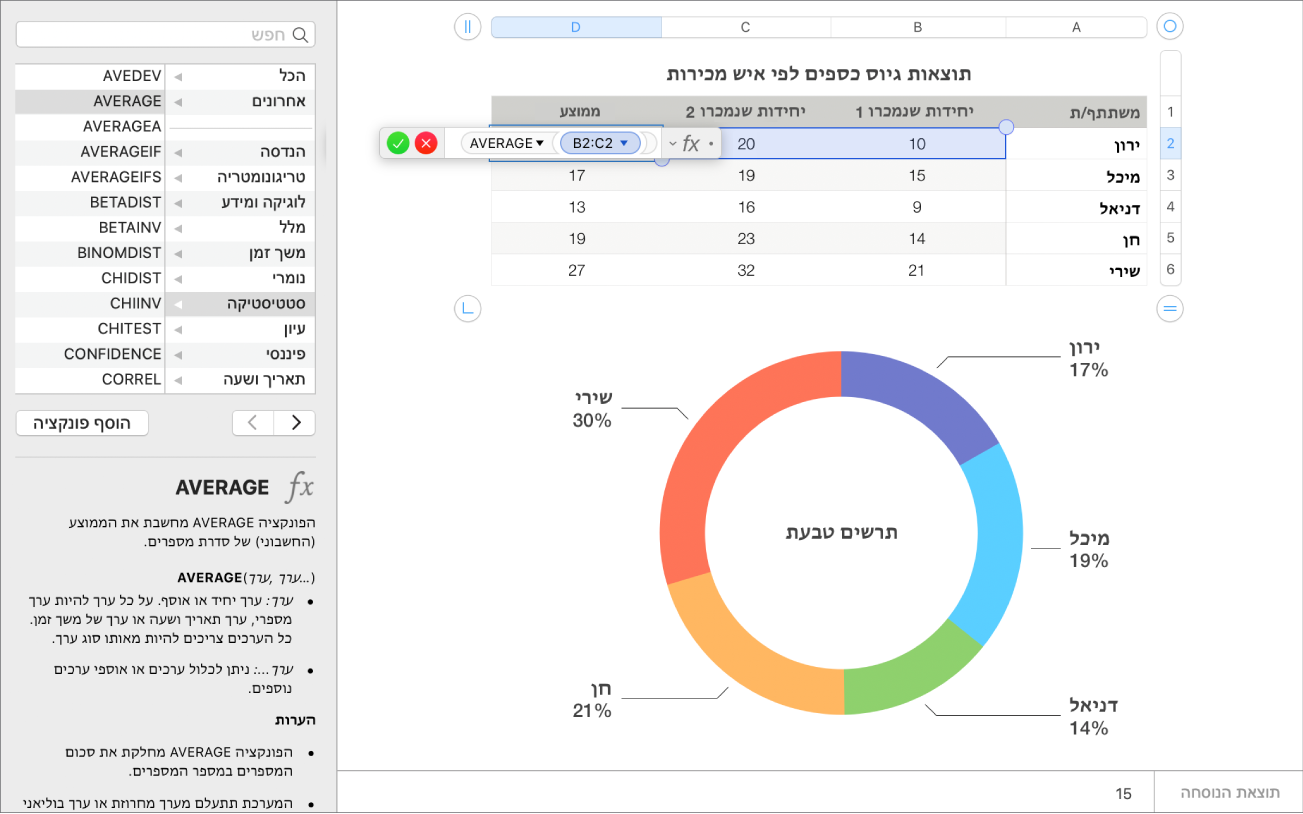Choose CONFIDENCE in the function list
Image resolution: width=1303 pixels, height=814 pixels.
pyautogui.click(x=90, y=354)
